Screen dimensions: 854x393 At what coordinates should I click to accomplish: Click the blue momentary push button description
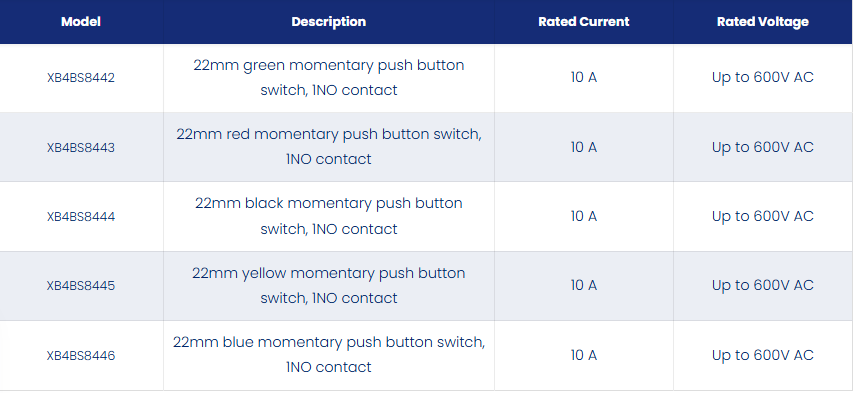click(328, 354)
